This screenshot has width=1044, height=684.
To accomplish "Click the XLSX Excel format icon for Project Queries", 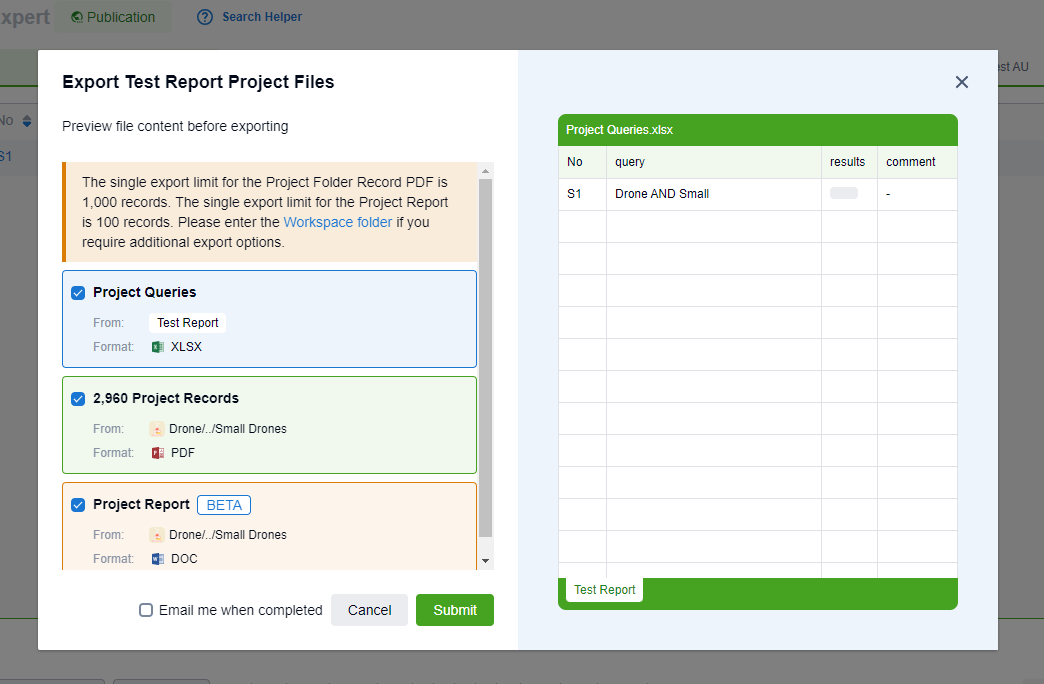I will (157, 346).
